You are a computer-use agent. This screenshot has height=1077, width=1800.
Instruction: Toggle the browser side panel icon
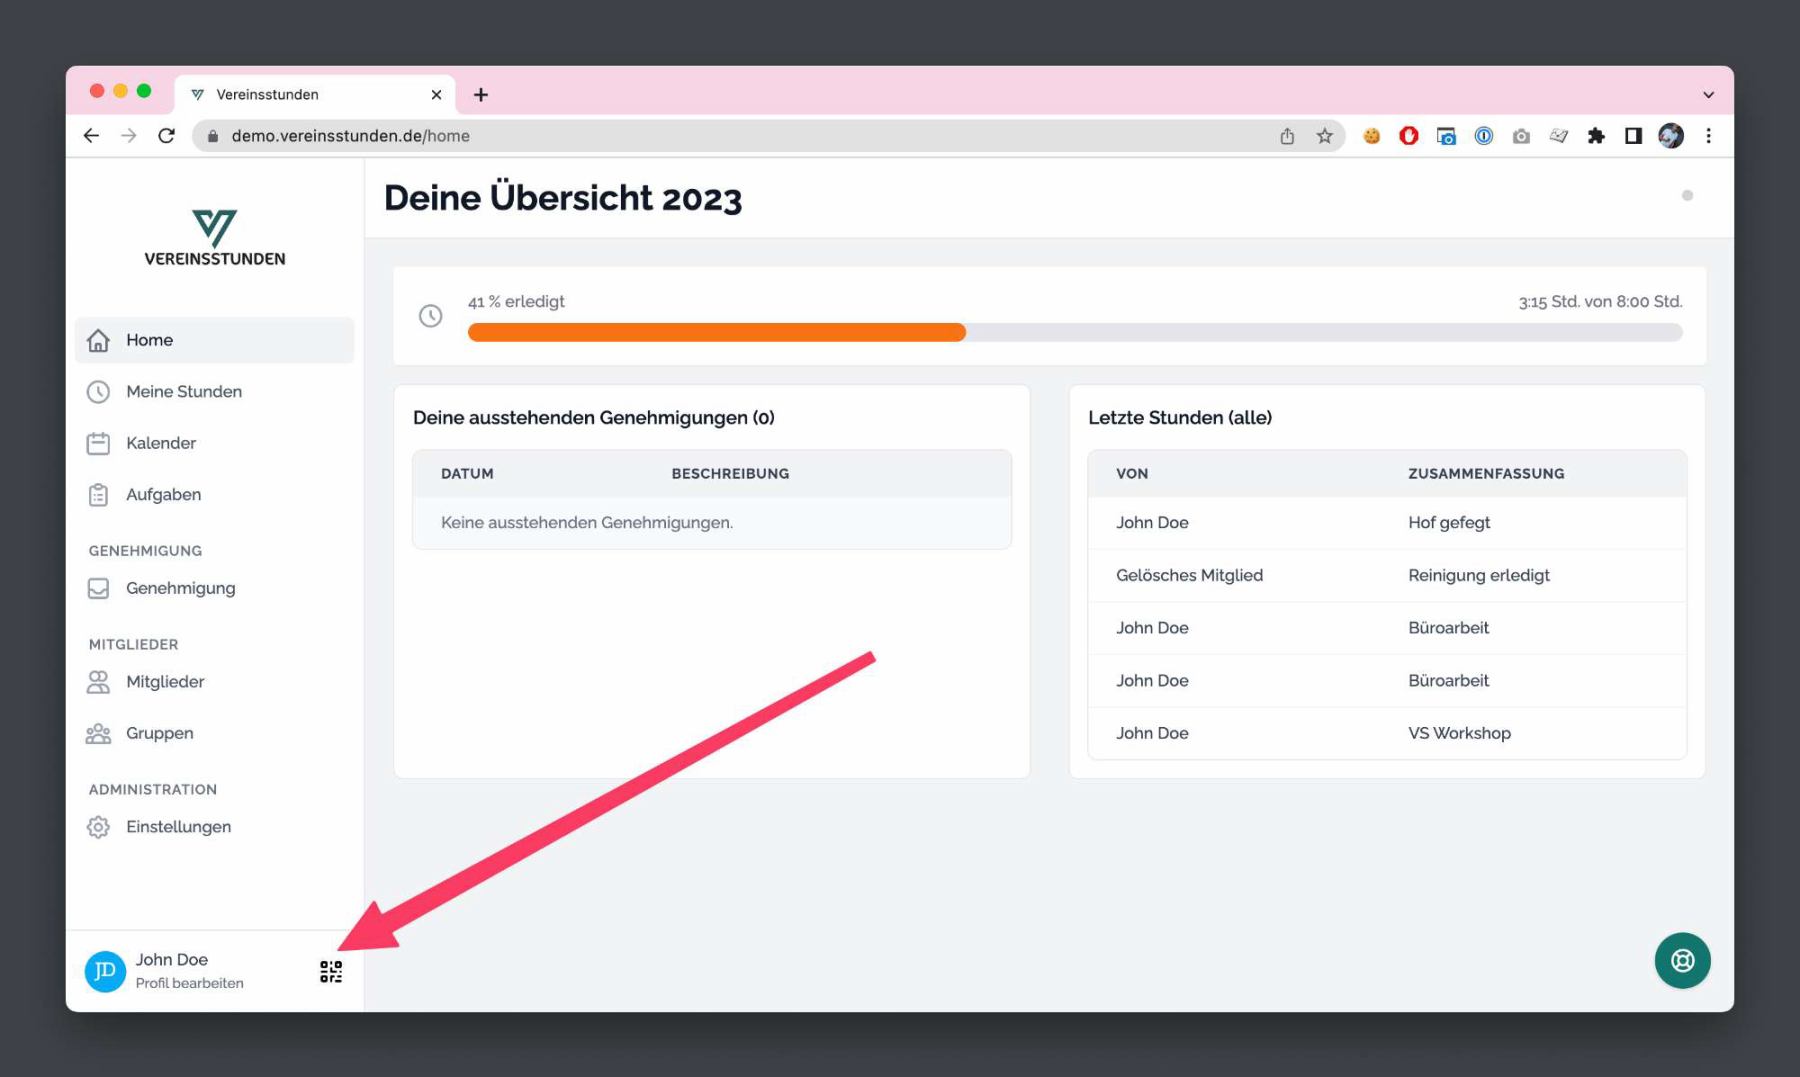pos(1633,136)
